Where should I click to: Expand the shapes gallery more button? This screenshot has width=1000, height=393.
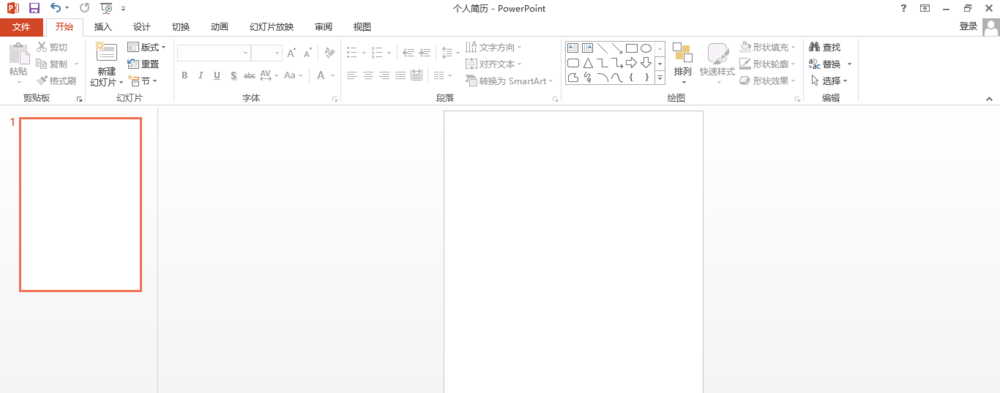coord(660,77)
